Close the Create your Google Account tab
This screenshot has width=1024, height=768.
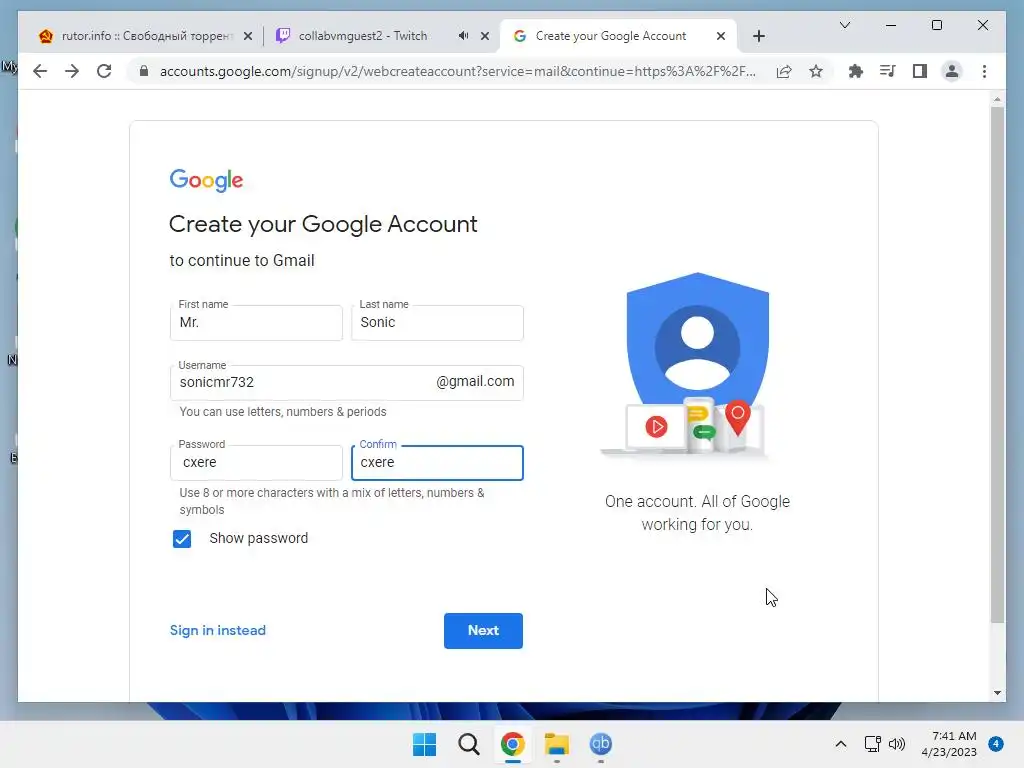click(720, 37)
